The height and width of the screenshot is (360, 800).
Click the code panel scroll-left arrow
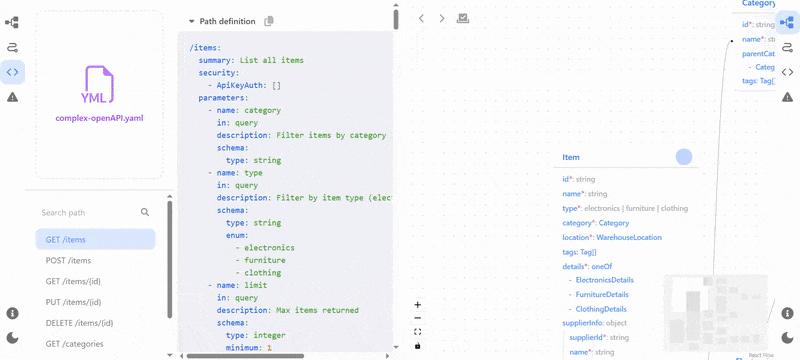(x=183, y=356)
